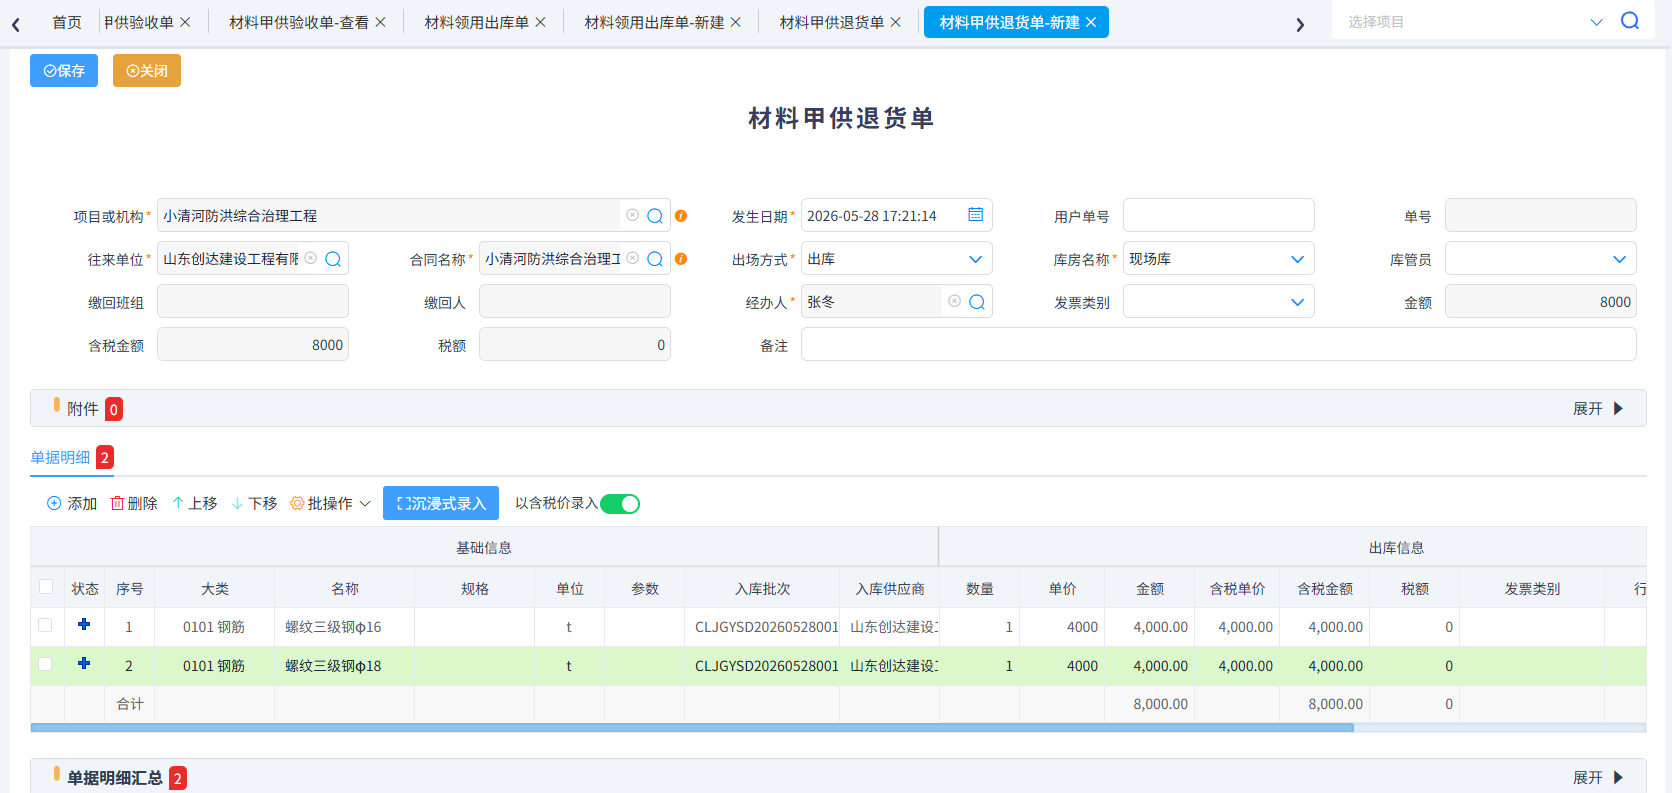Clear the 项目或机构 field value
Screen dimensions: 1672x793
632,215
